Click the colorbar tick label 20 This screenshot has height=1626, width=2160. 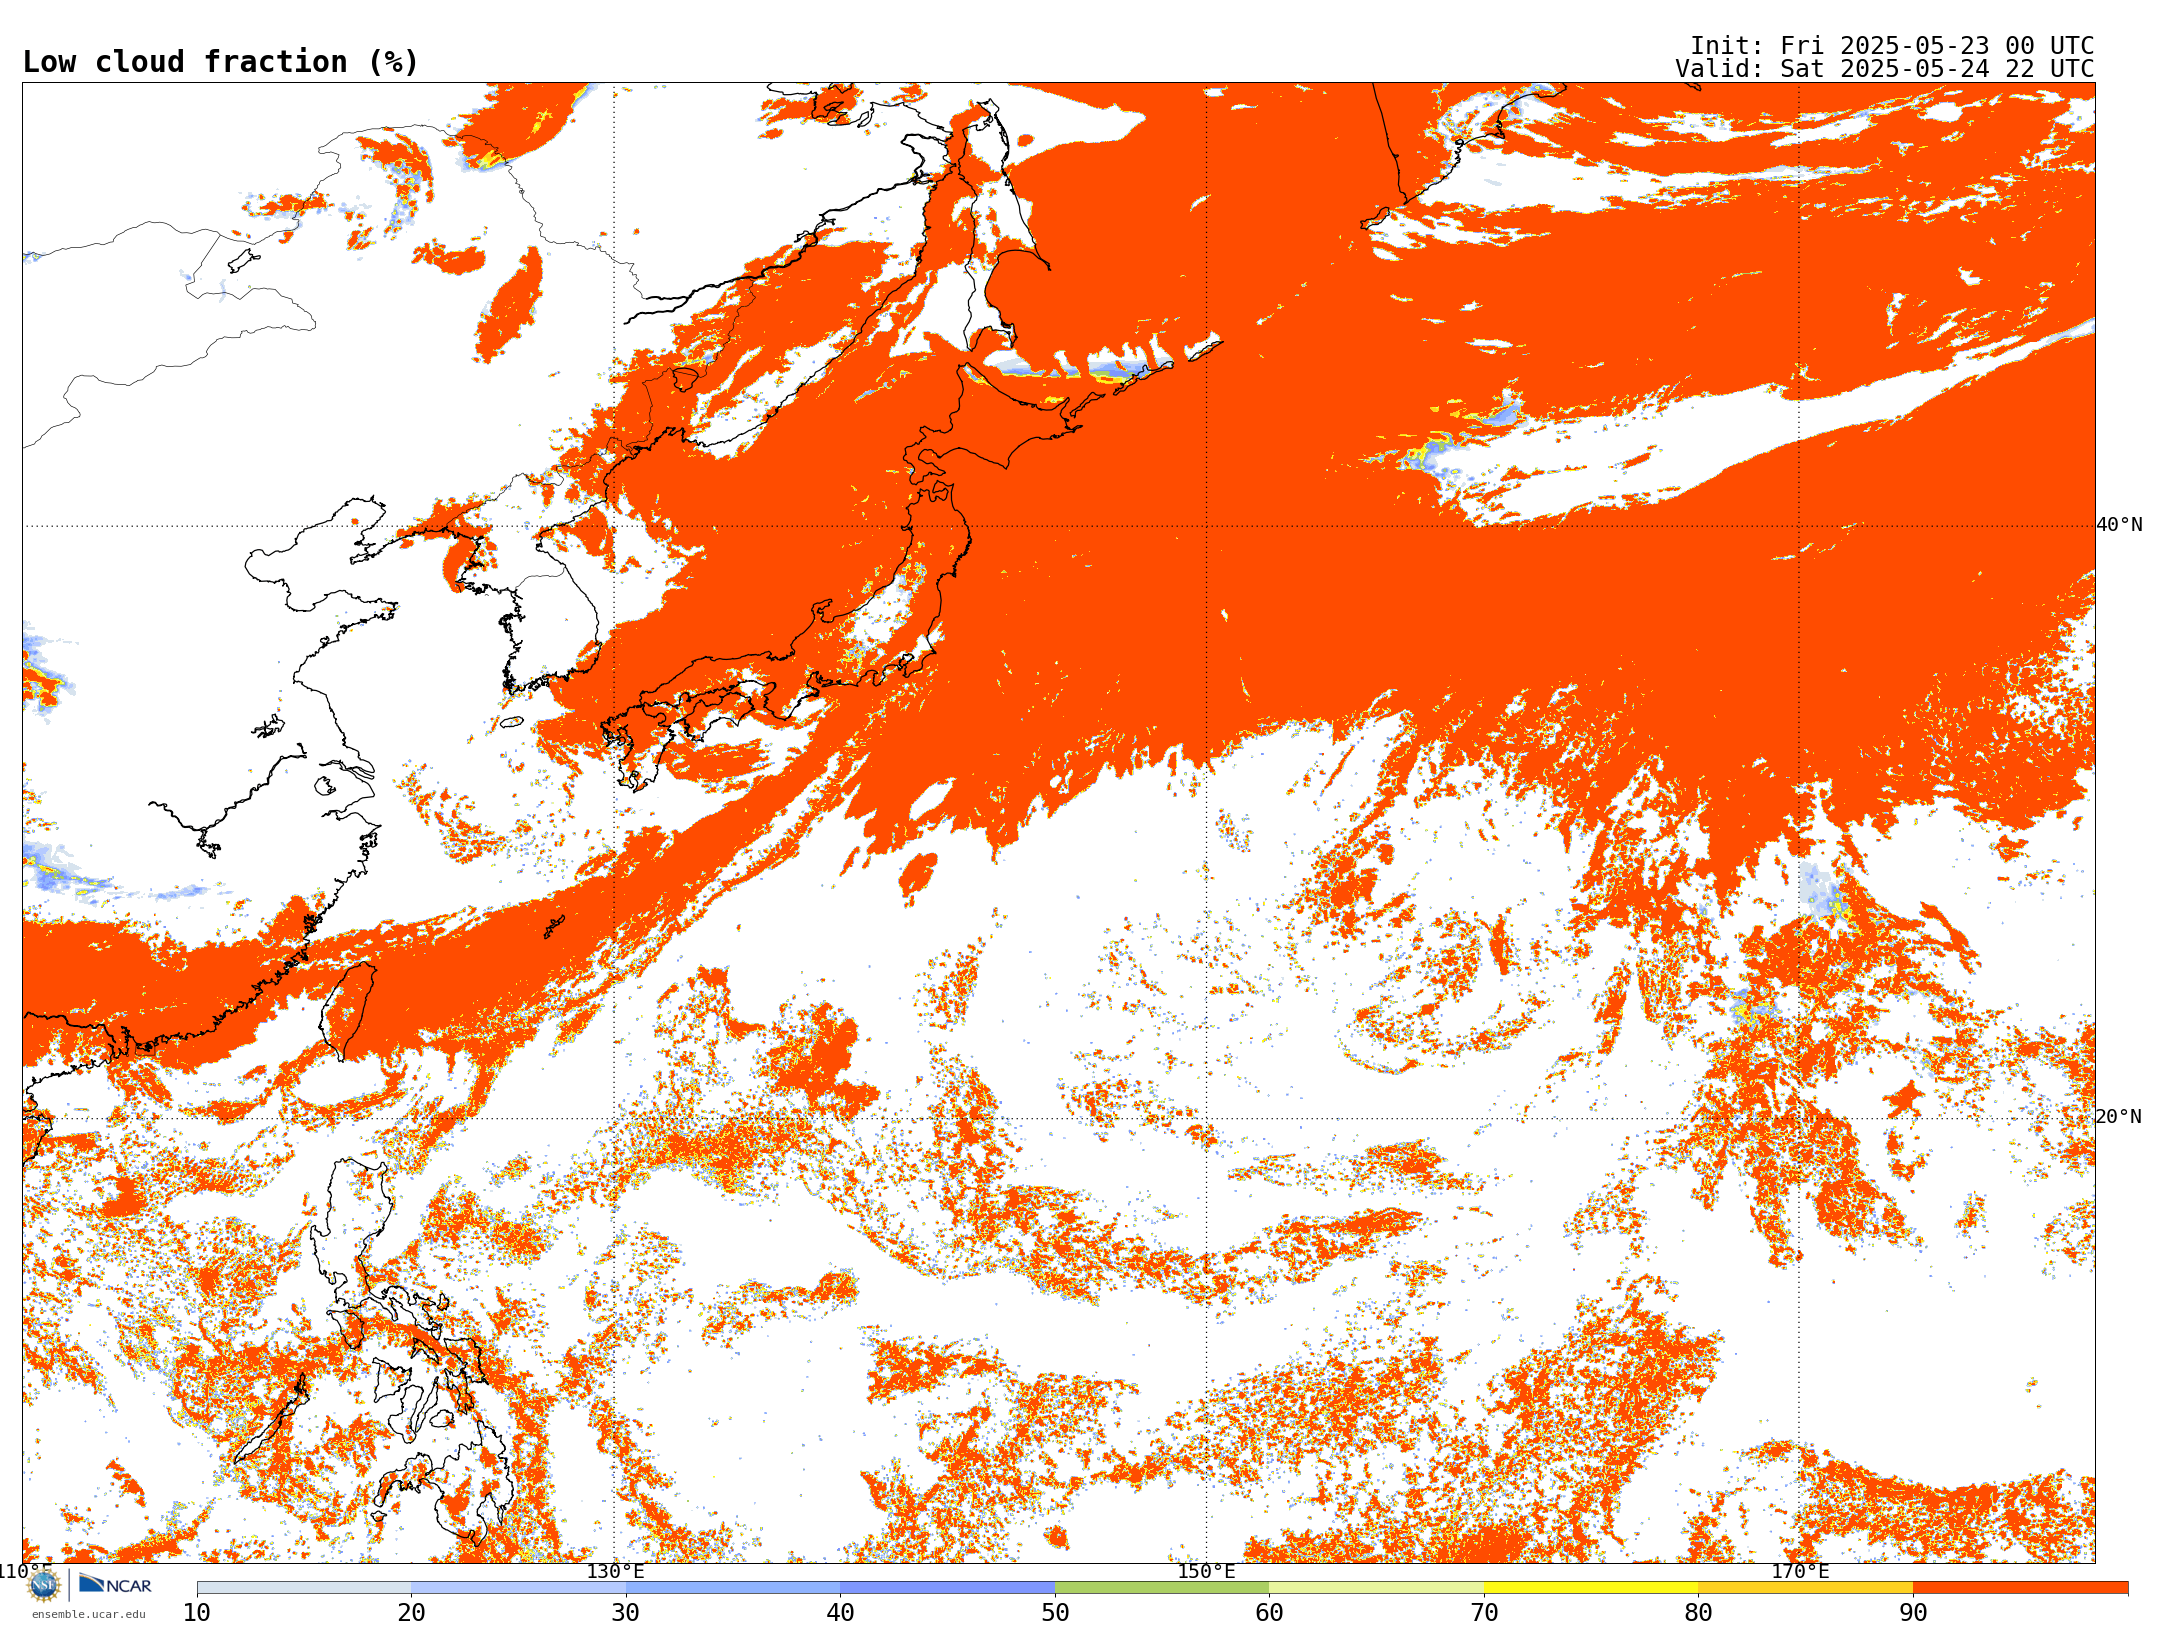[x=411, y=1613]
